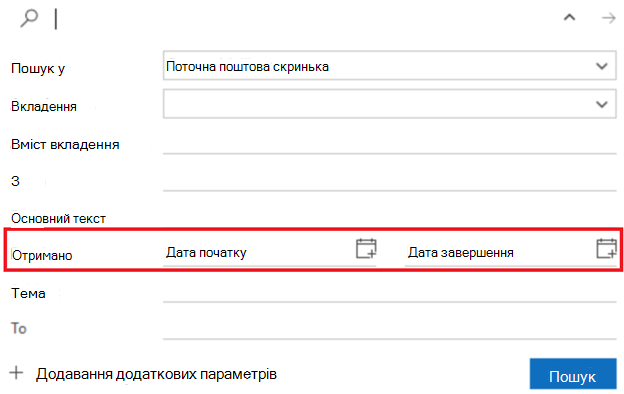Viewport: 624px width, 394px height.
Task: Click the empty Вкладення combo box field
Action: point(390,104)
